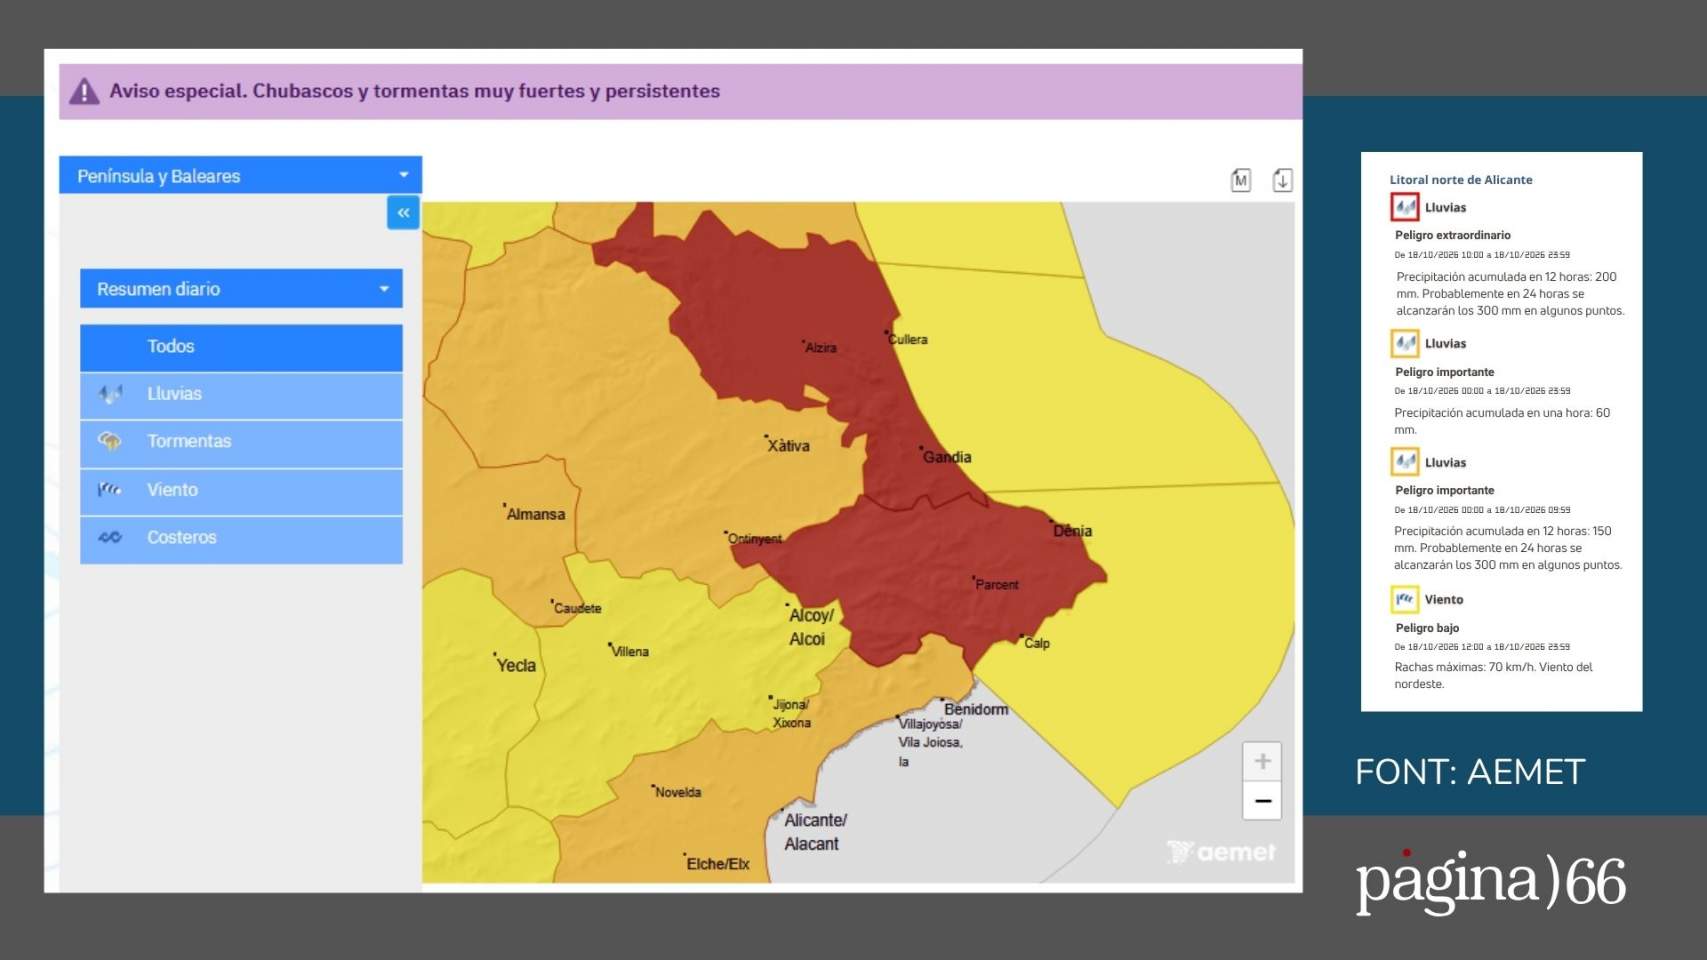1707x960 pixels.
Task: Click the Litoral norte de Alicante heading
Action: point(1460,180)
